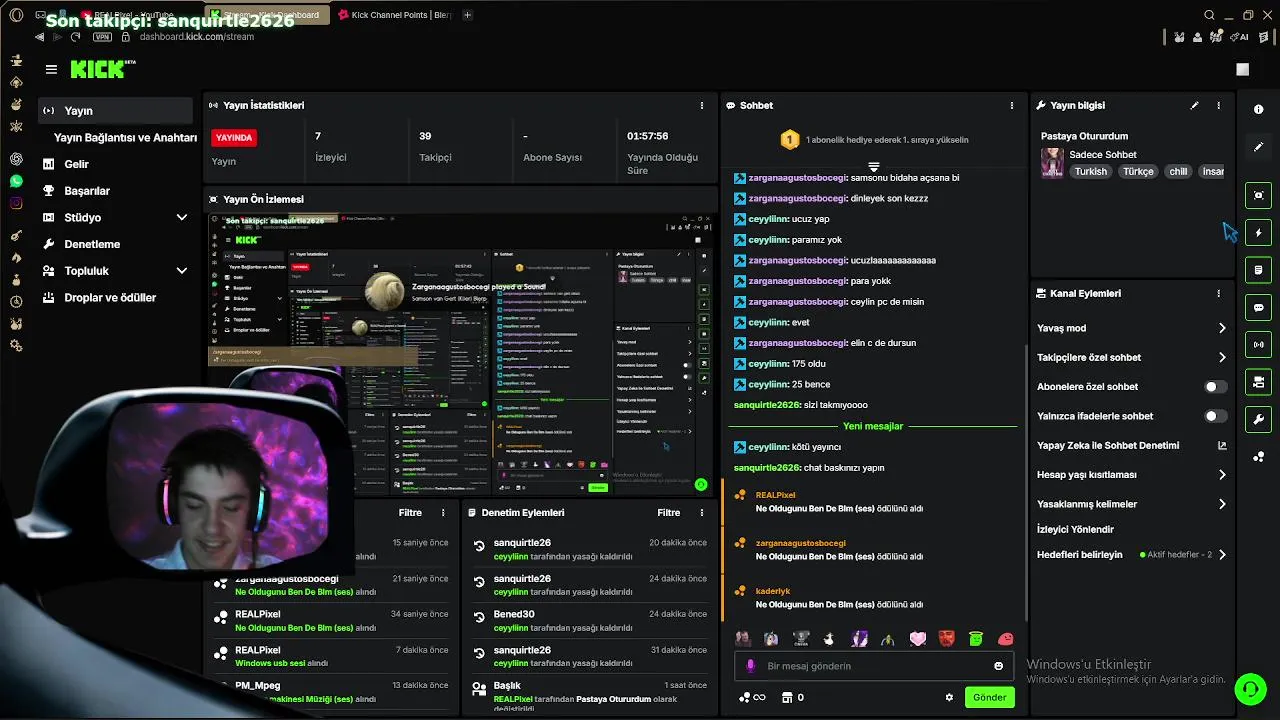This screenshot has height=720, width=1280.
Task: Open the Denetim Eylemleri Filtre dropdown
Action: 669,513
